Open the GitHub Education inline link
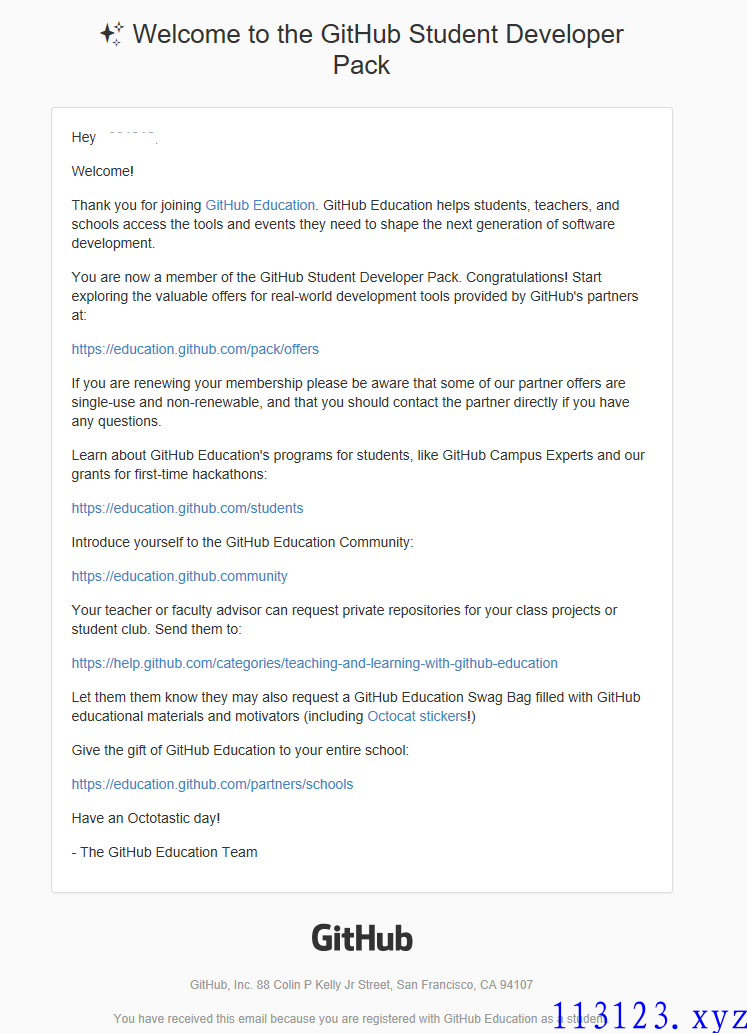747x1033 pixels. (260, 206)
